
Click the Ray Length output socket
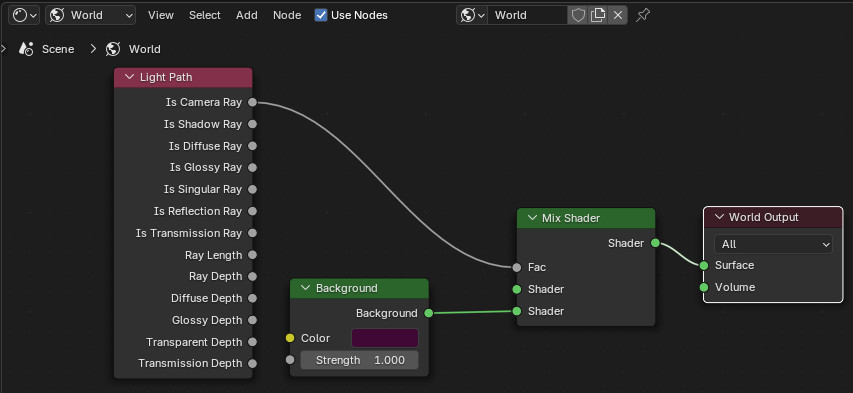252,255
